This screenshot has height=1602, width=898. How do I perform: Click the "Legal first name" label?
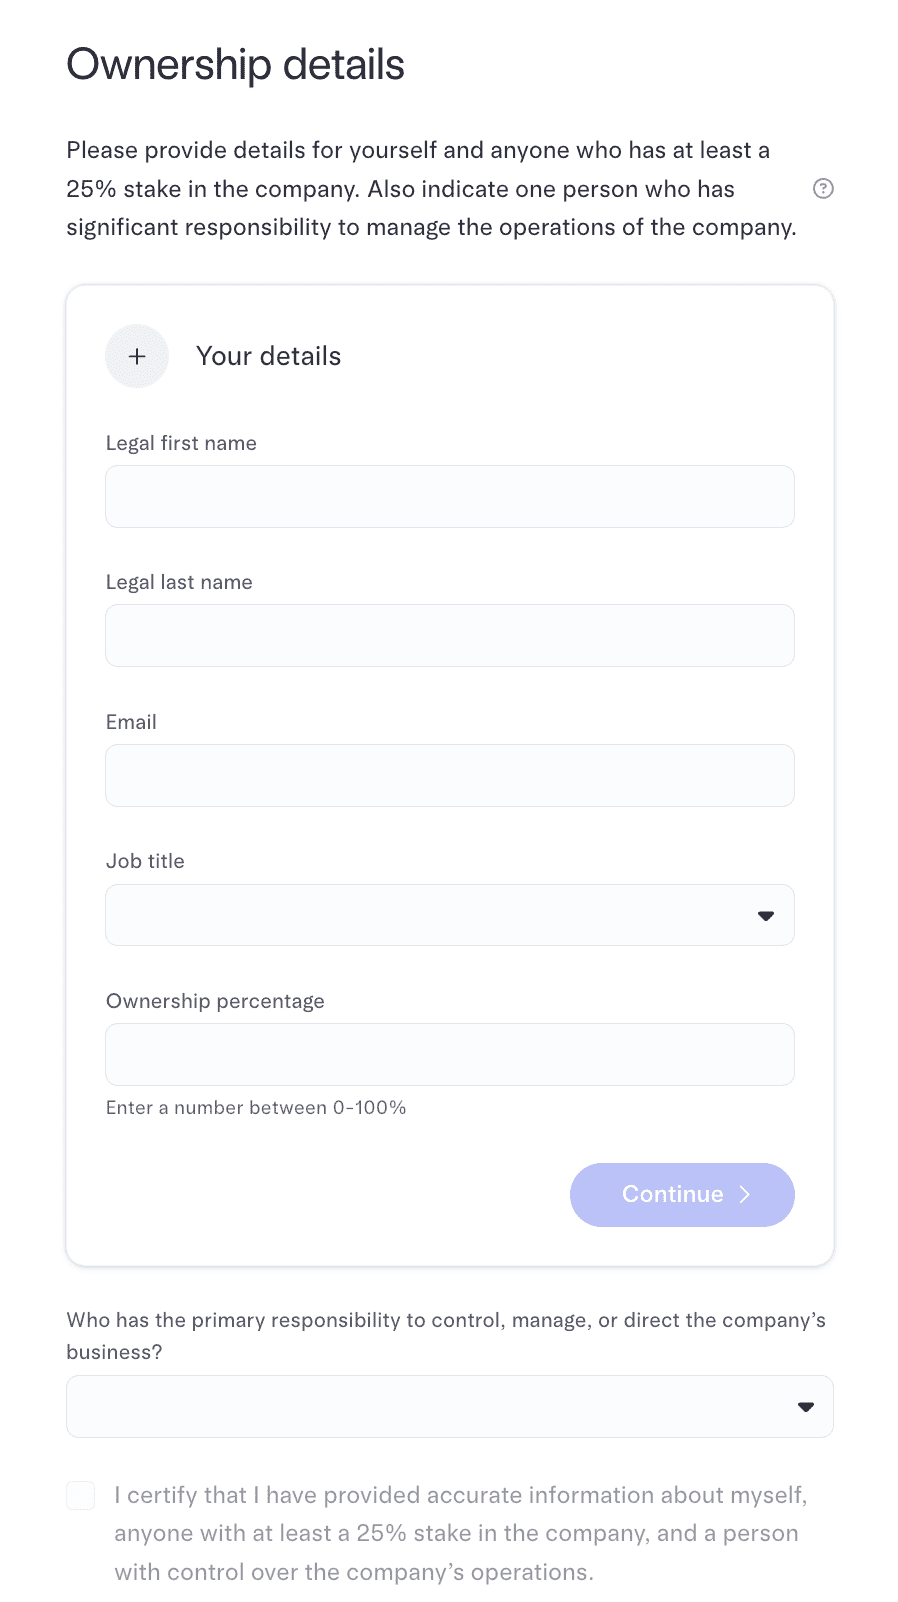(181, 443)
